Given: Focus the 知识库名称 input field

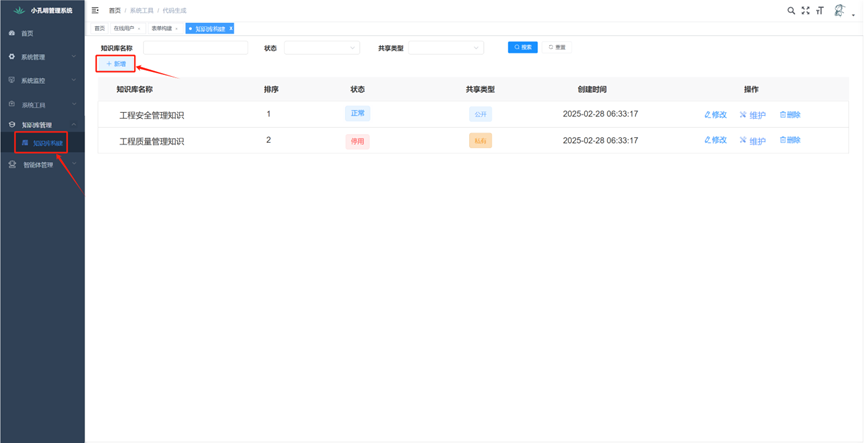Looking at the screenshot, I should pyautogui.click(x=195, y=48).
